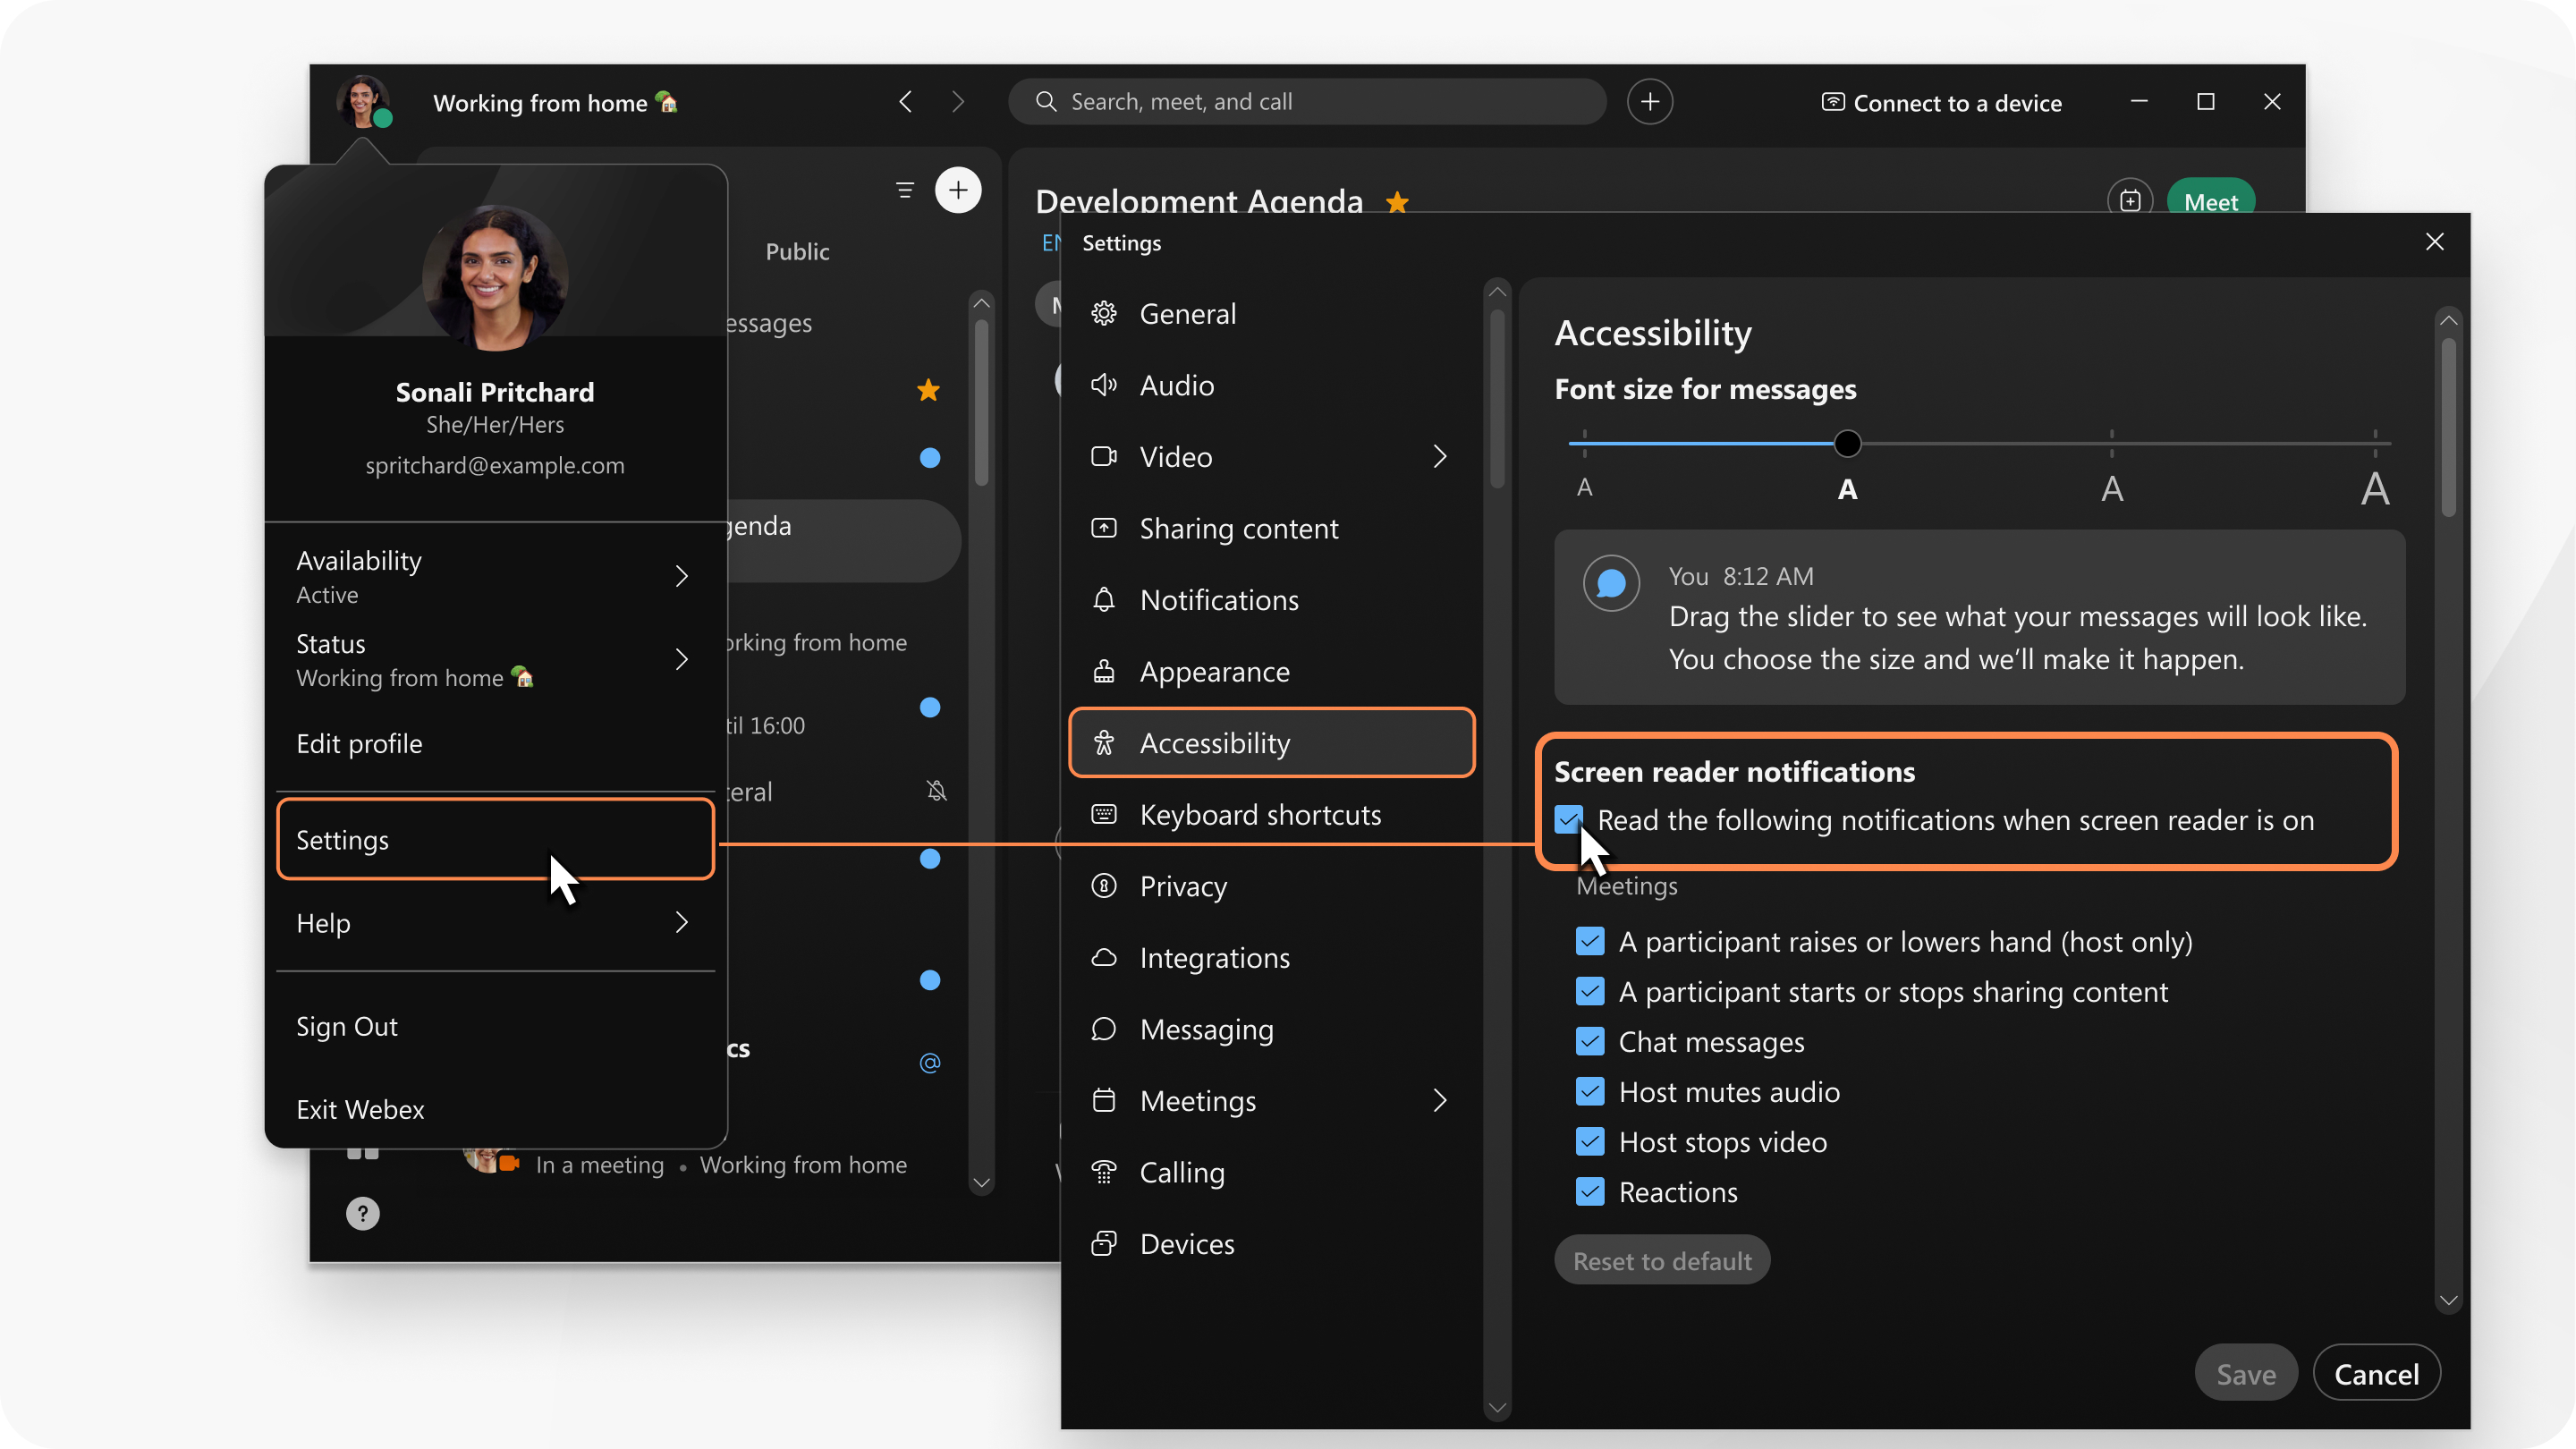Expand the Status submenu
The width and height of the screenshot is (2576, 1449).
[681, 660]
